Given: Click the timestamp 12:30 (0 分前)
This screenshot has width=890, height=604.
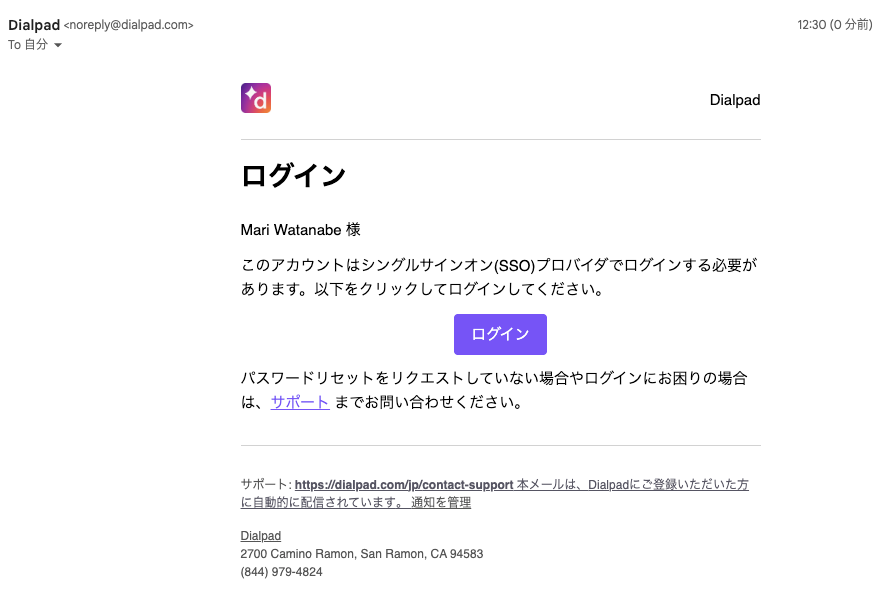Looking at the screenshot, I should [x=834, y=24].
